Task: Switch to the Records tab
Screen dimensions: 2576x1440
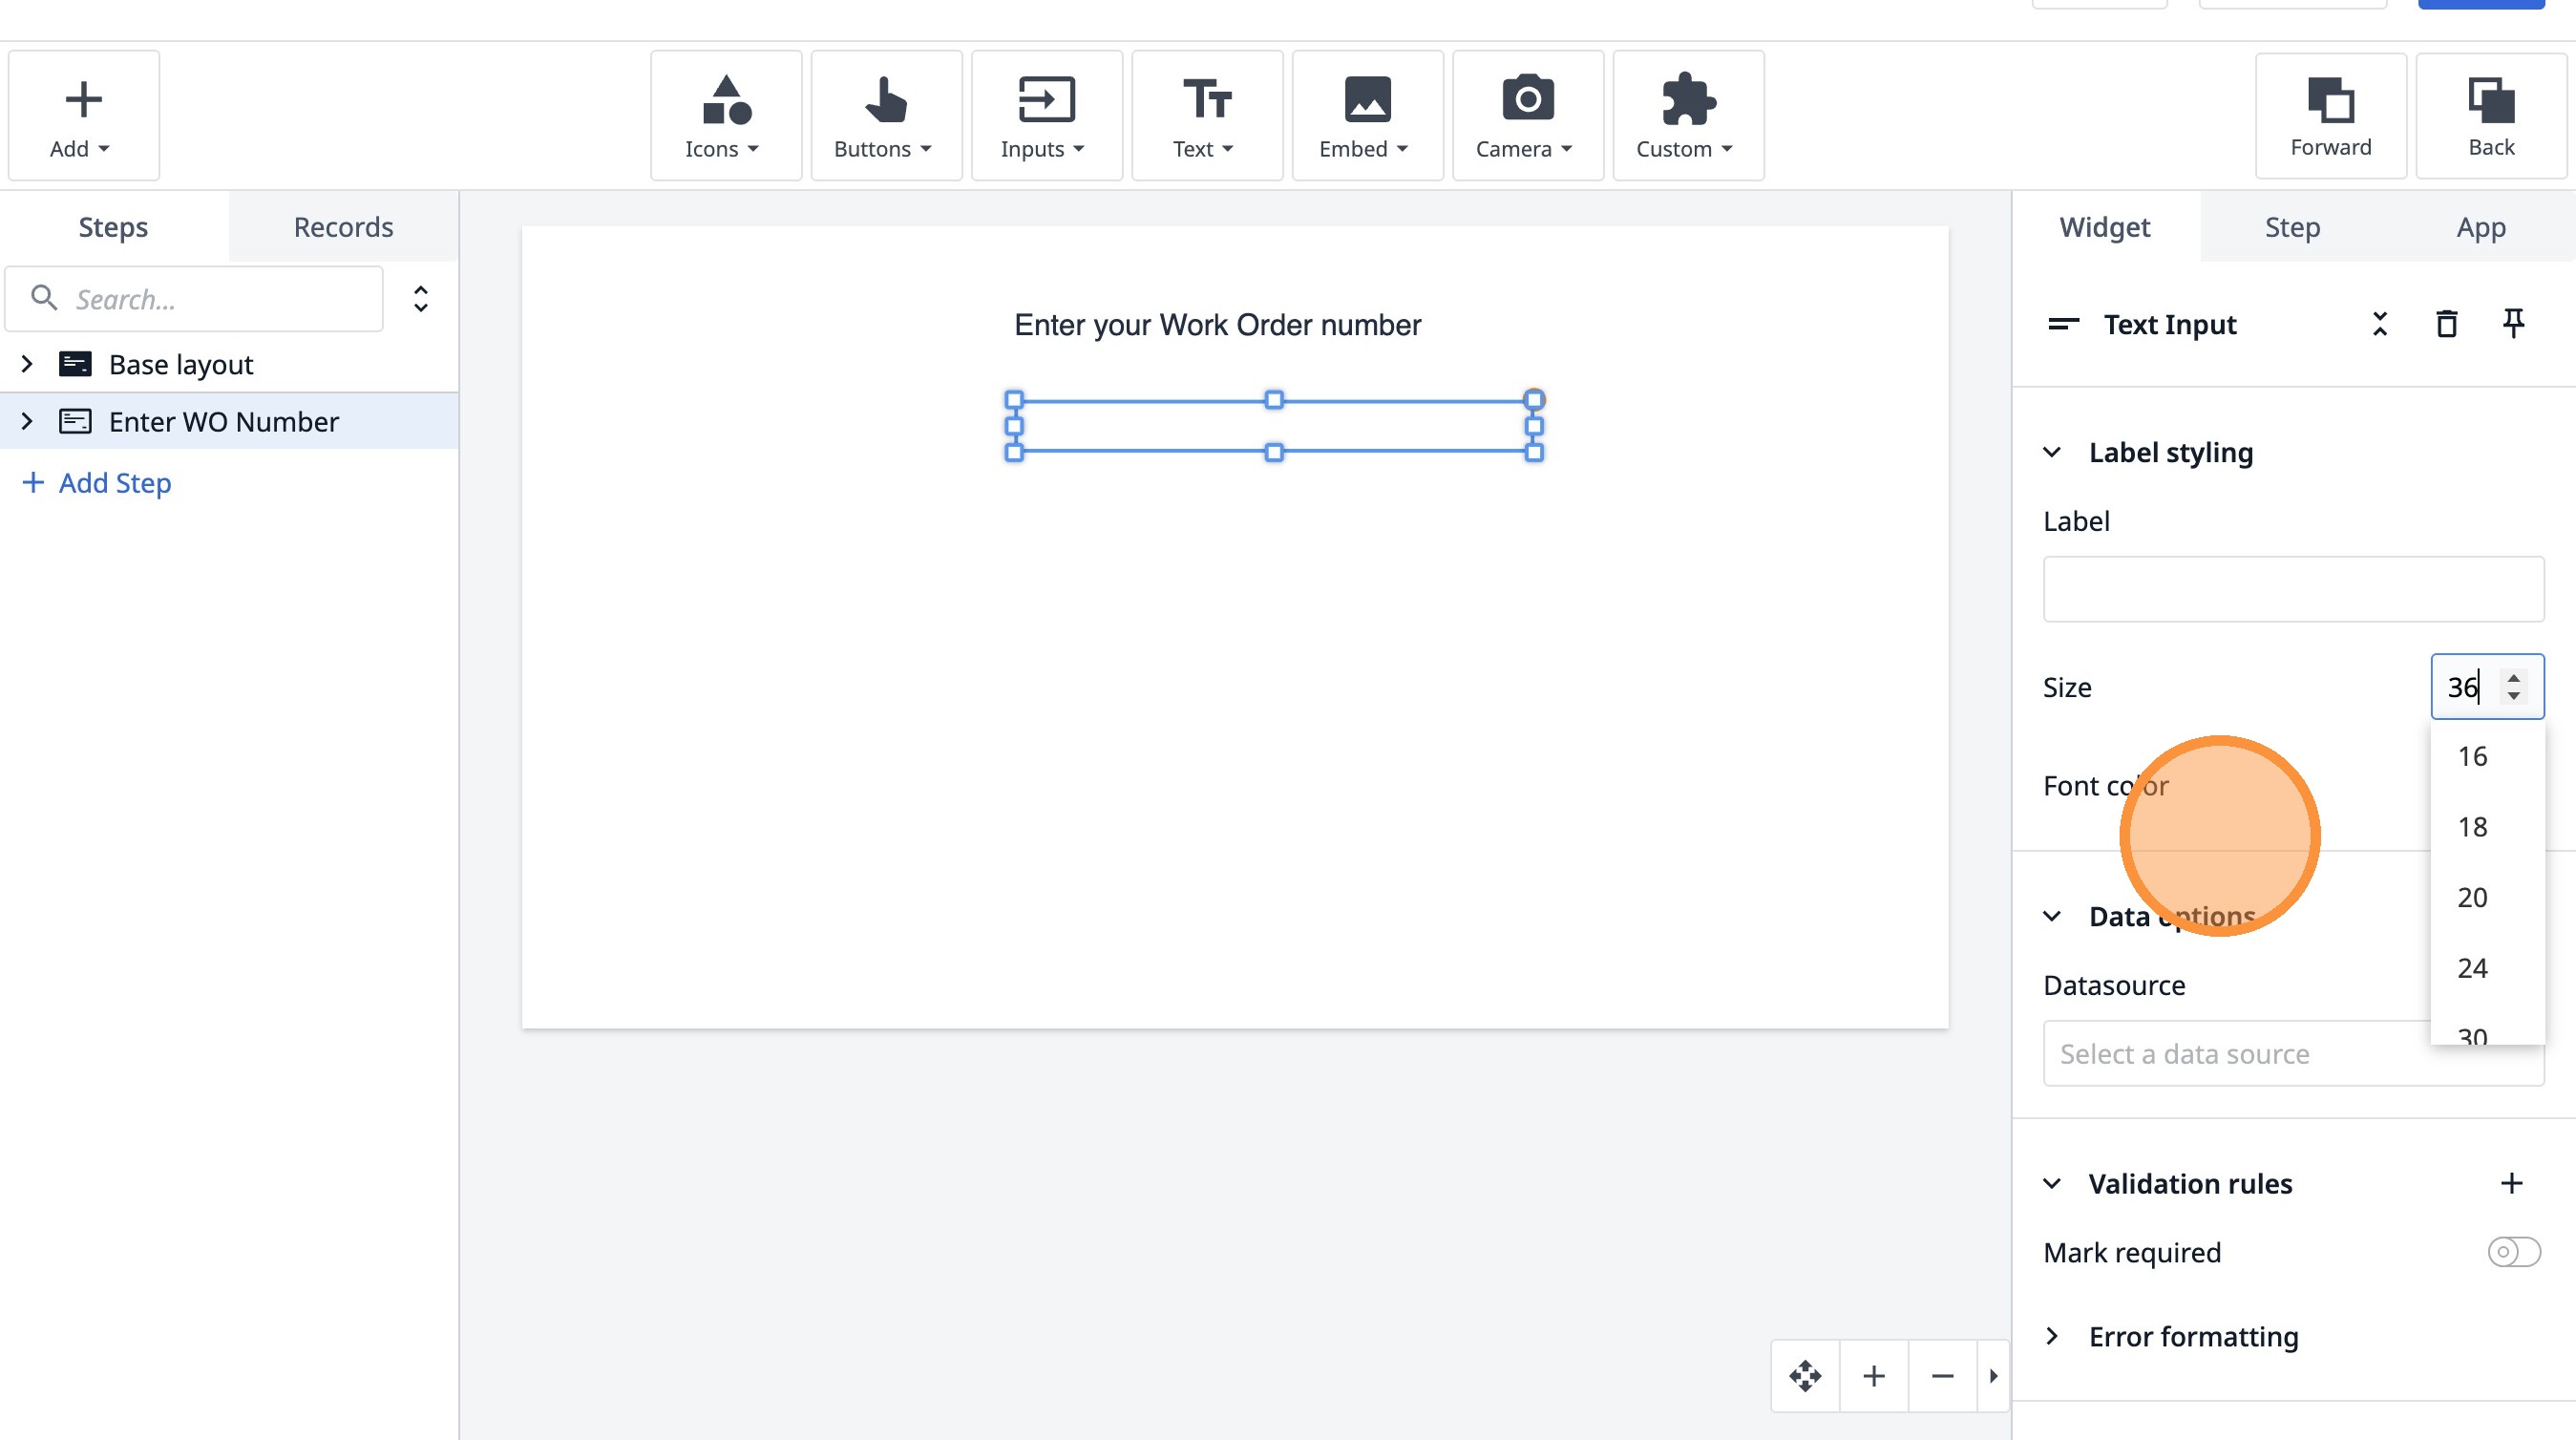Action: tap(343, 227)
